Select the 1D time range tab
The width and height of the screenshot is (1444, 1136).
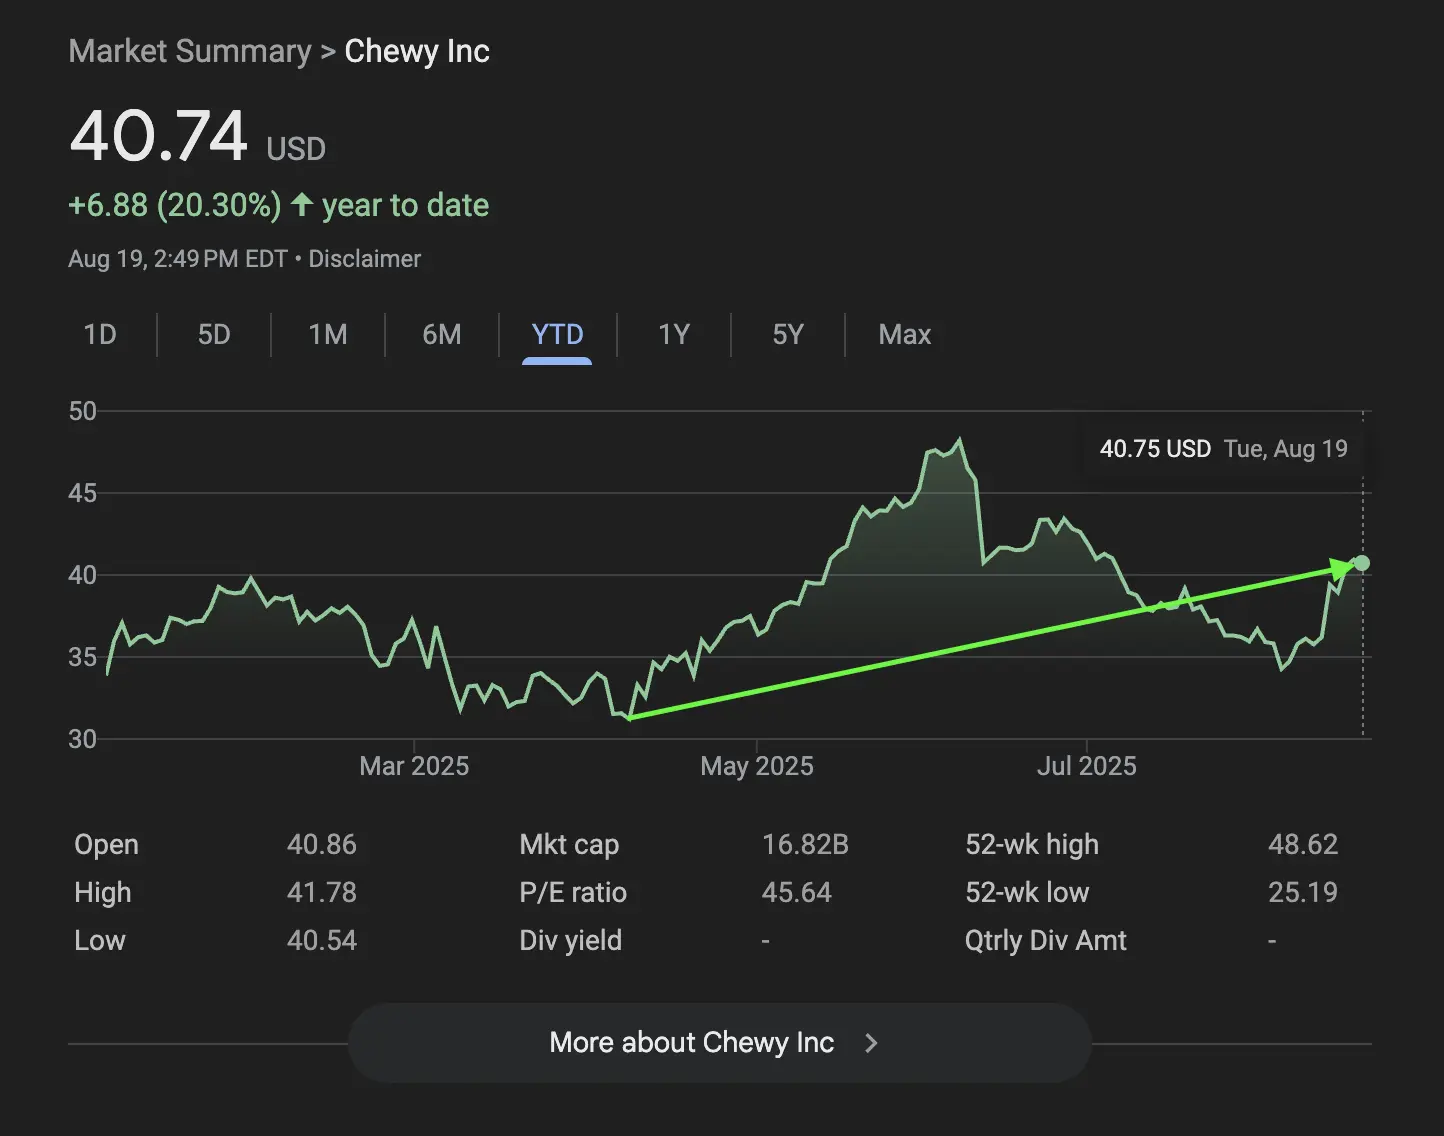click(x=100, y=334)
